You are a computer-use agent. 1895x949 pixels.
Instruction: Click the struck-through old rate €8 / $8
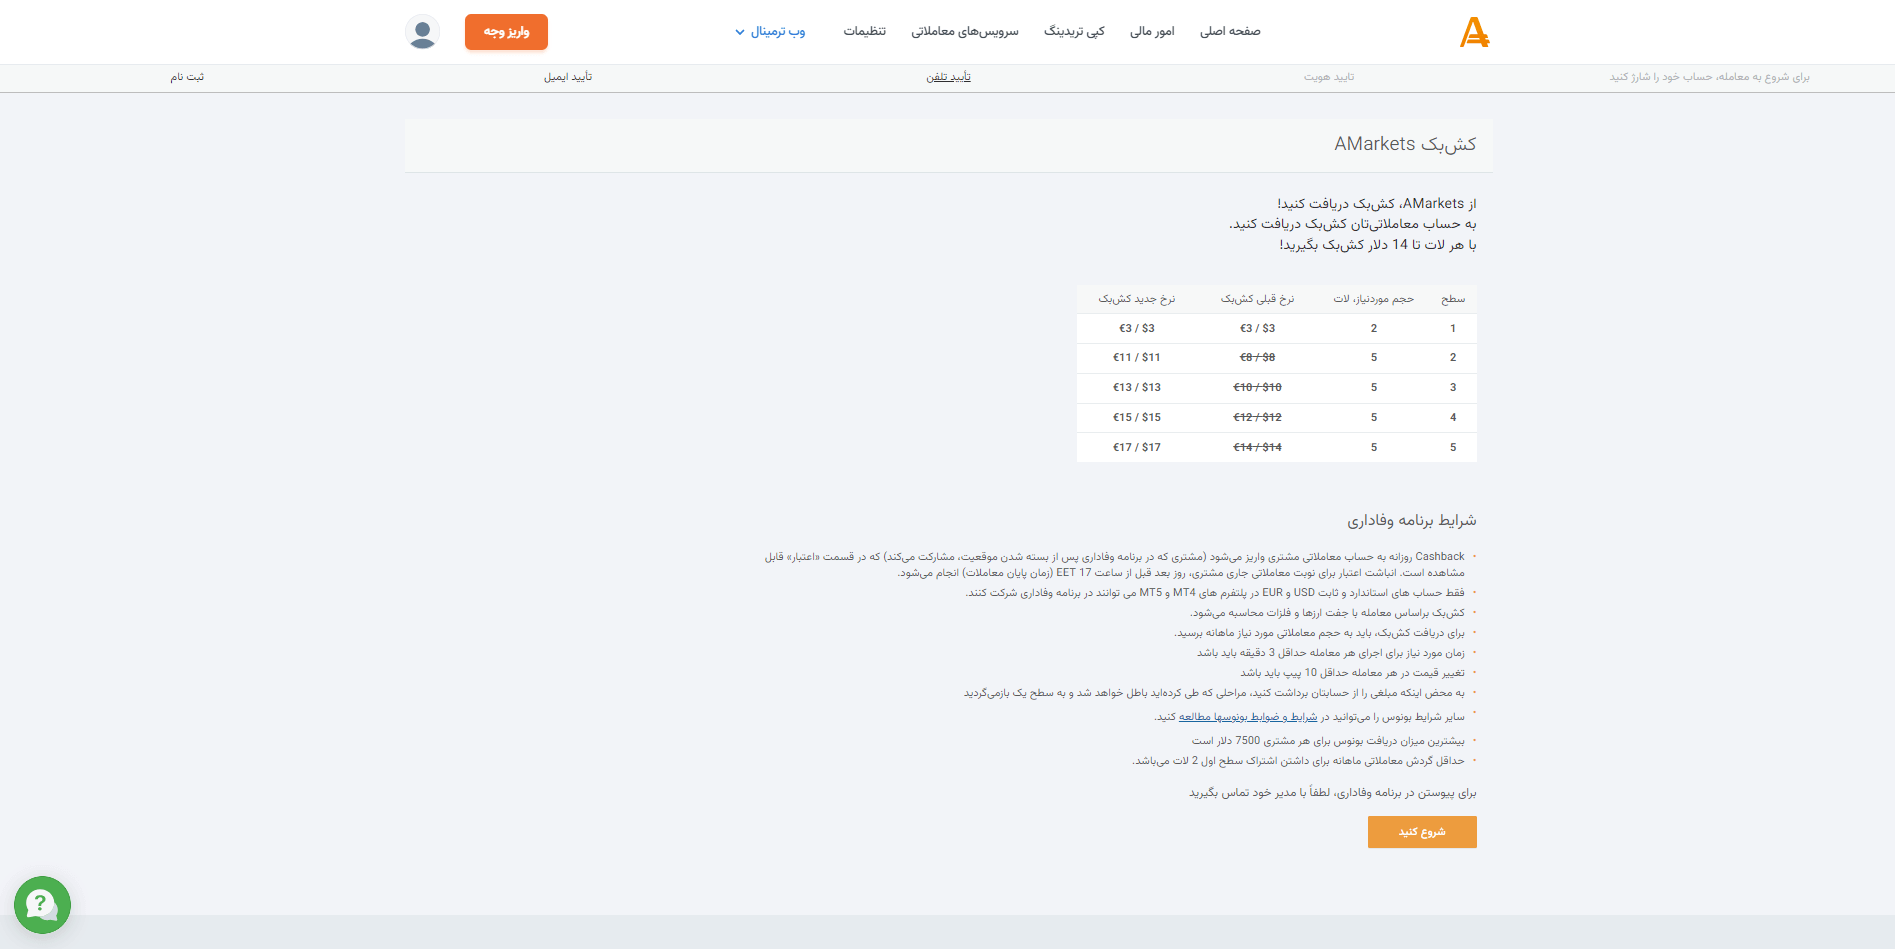coord(1257,357)
